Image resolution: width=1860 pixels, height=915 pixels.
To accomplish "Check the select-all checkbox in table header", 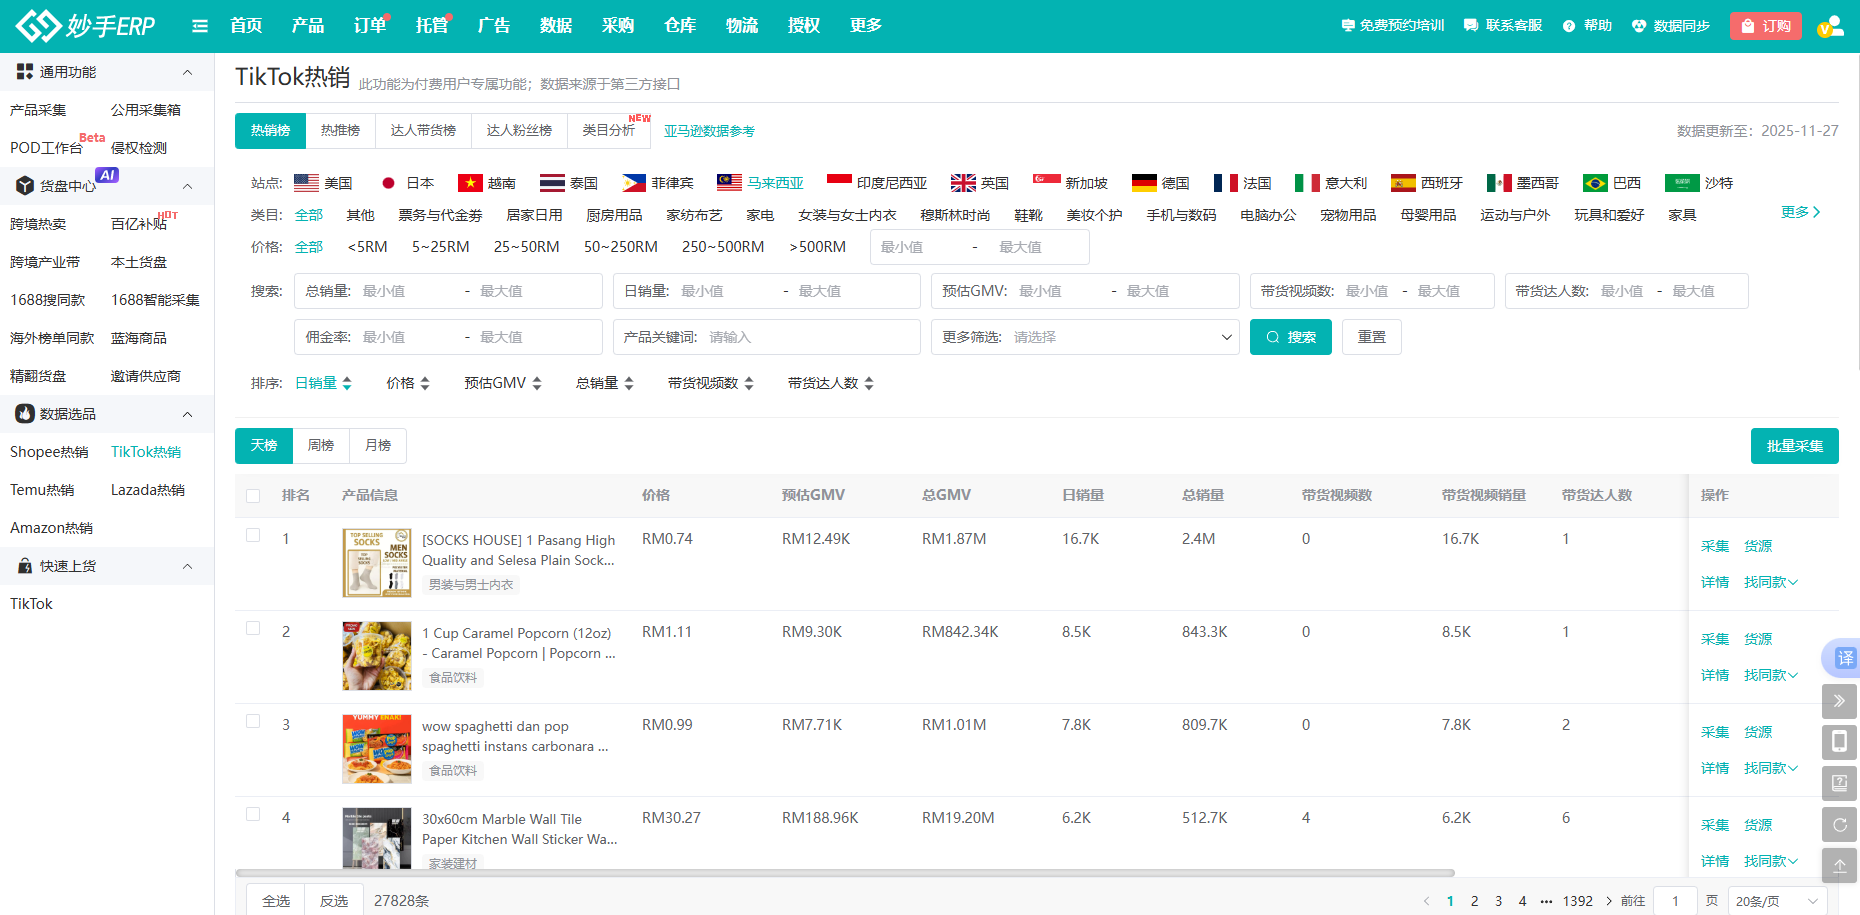I will tap(253, 496).
